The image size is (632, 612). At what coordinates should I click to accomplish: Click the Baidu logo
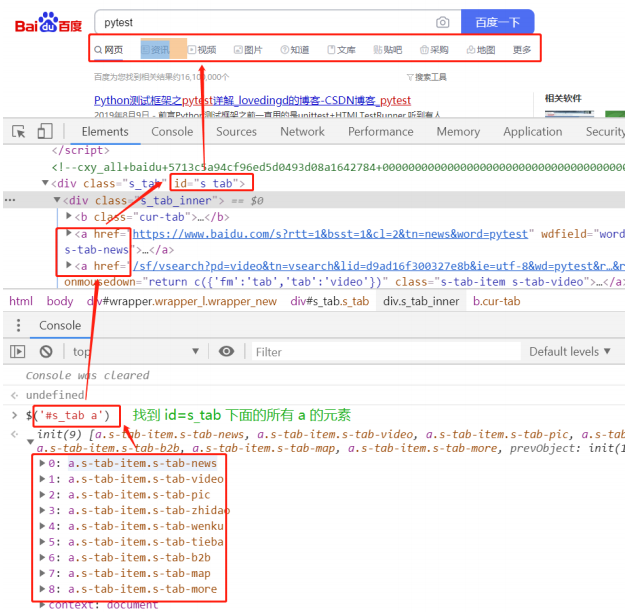[x=48, y=23]
